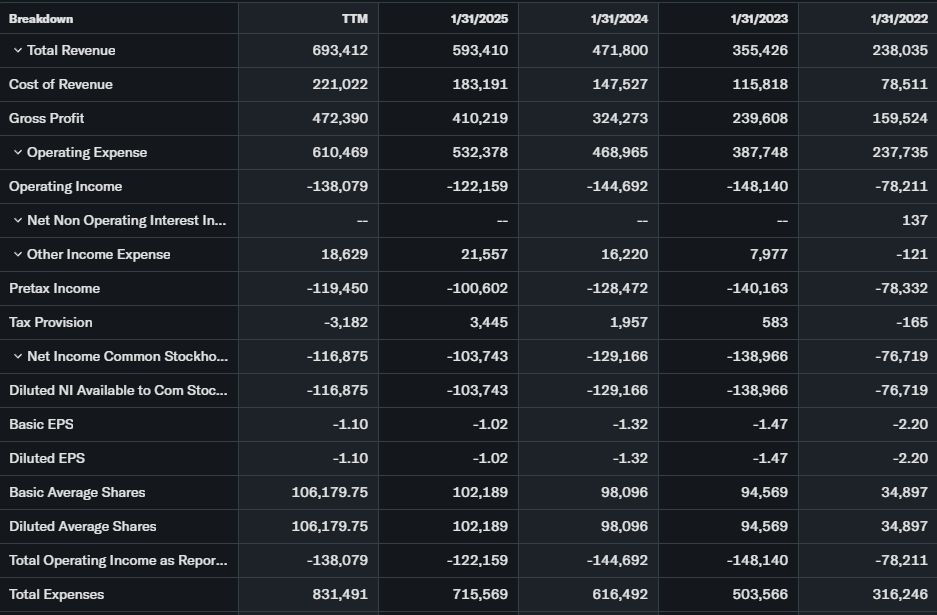Select the Gross Profit row label
Viewport: 937px width, 615px height.
tap(47, 119)
